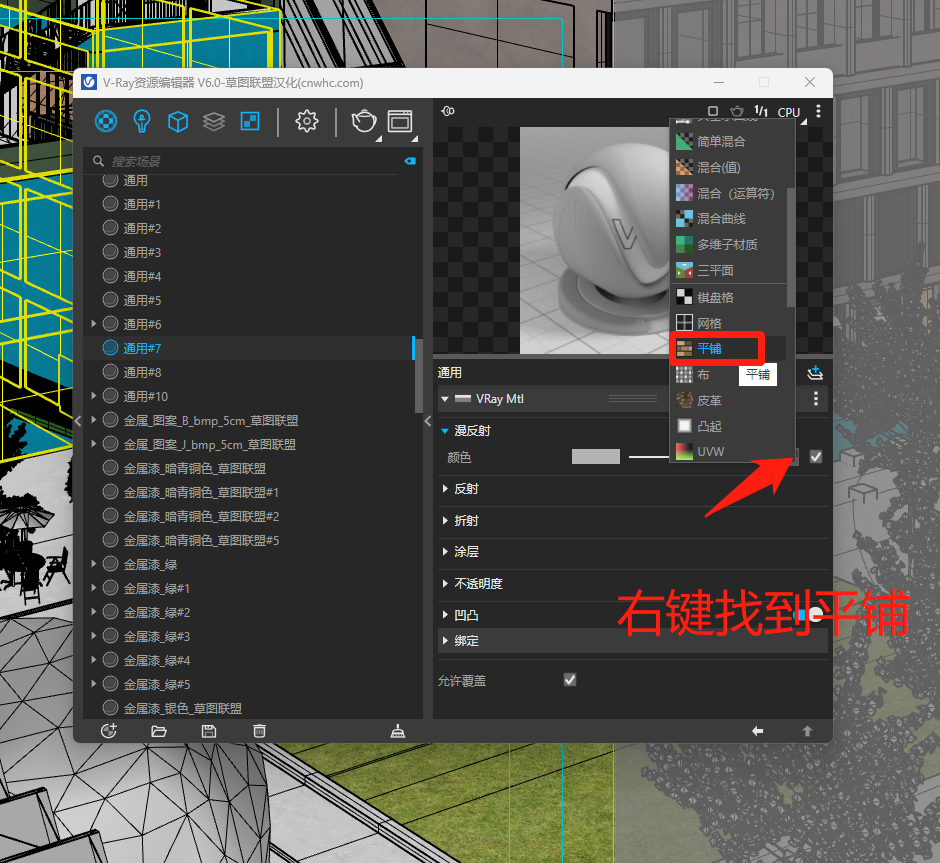Expand 金属漆_绿 material arrow
Image resolution: width=940 pixels, height=863 pixels.
tap(94, 564)
